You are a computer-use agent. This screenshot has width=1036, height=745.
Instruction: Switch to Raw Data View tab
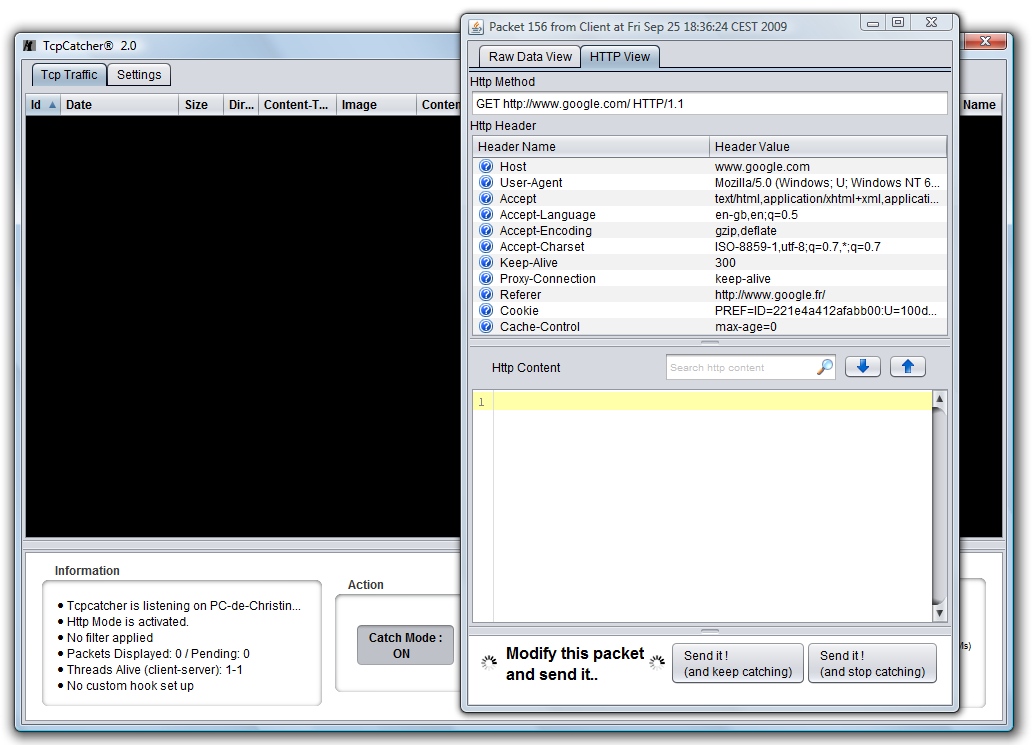(x=530, y=57)
